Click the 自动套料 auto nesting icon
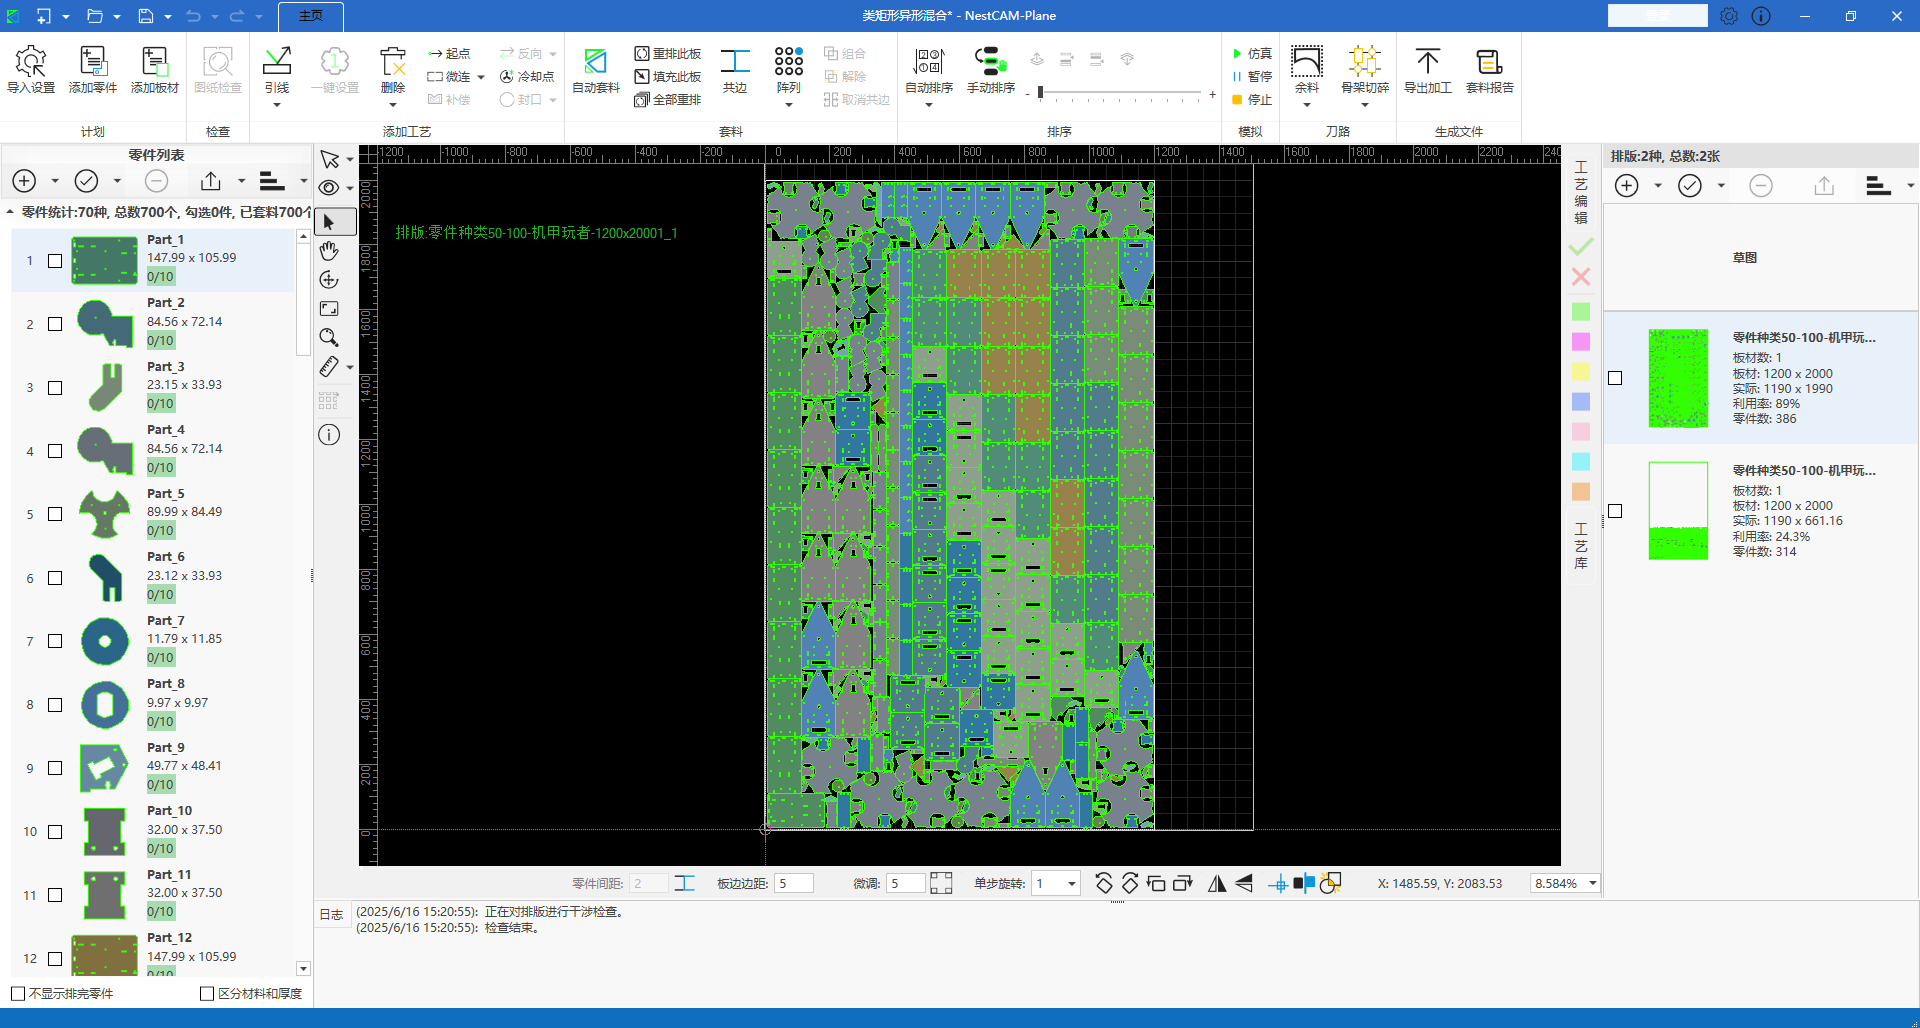The image size is (1920, 1028). coord(595,62)
